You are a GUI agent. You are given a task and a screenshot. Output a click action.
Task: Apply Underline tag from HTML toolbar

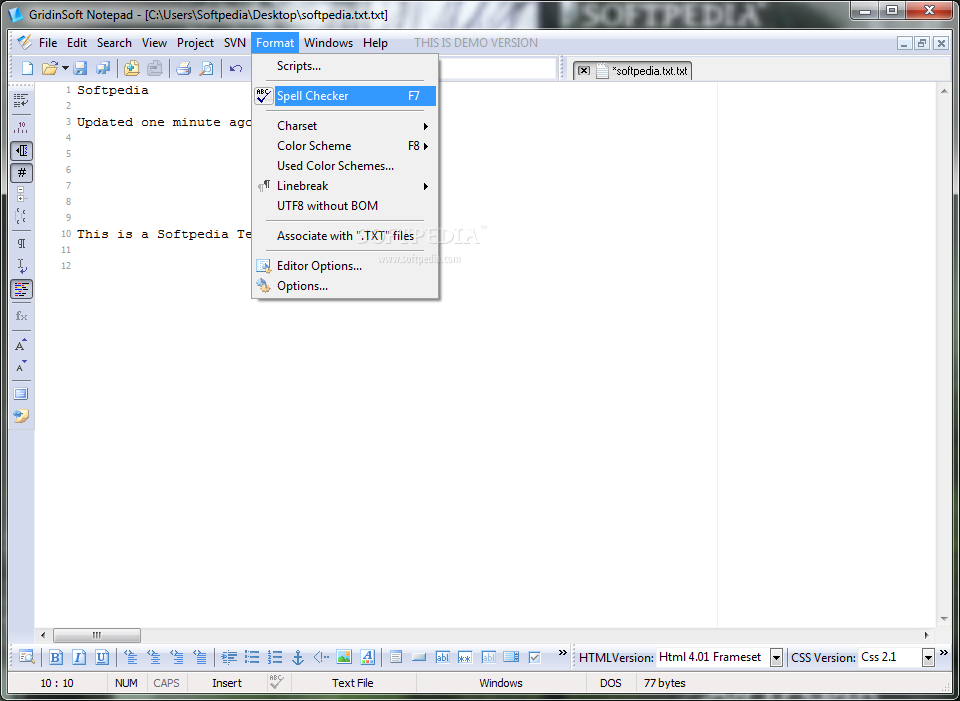pyautogui.click(x=102, y=658)
